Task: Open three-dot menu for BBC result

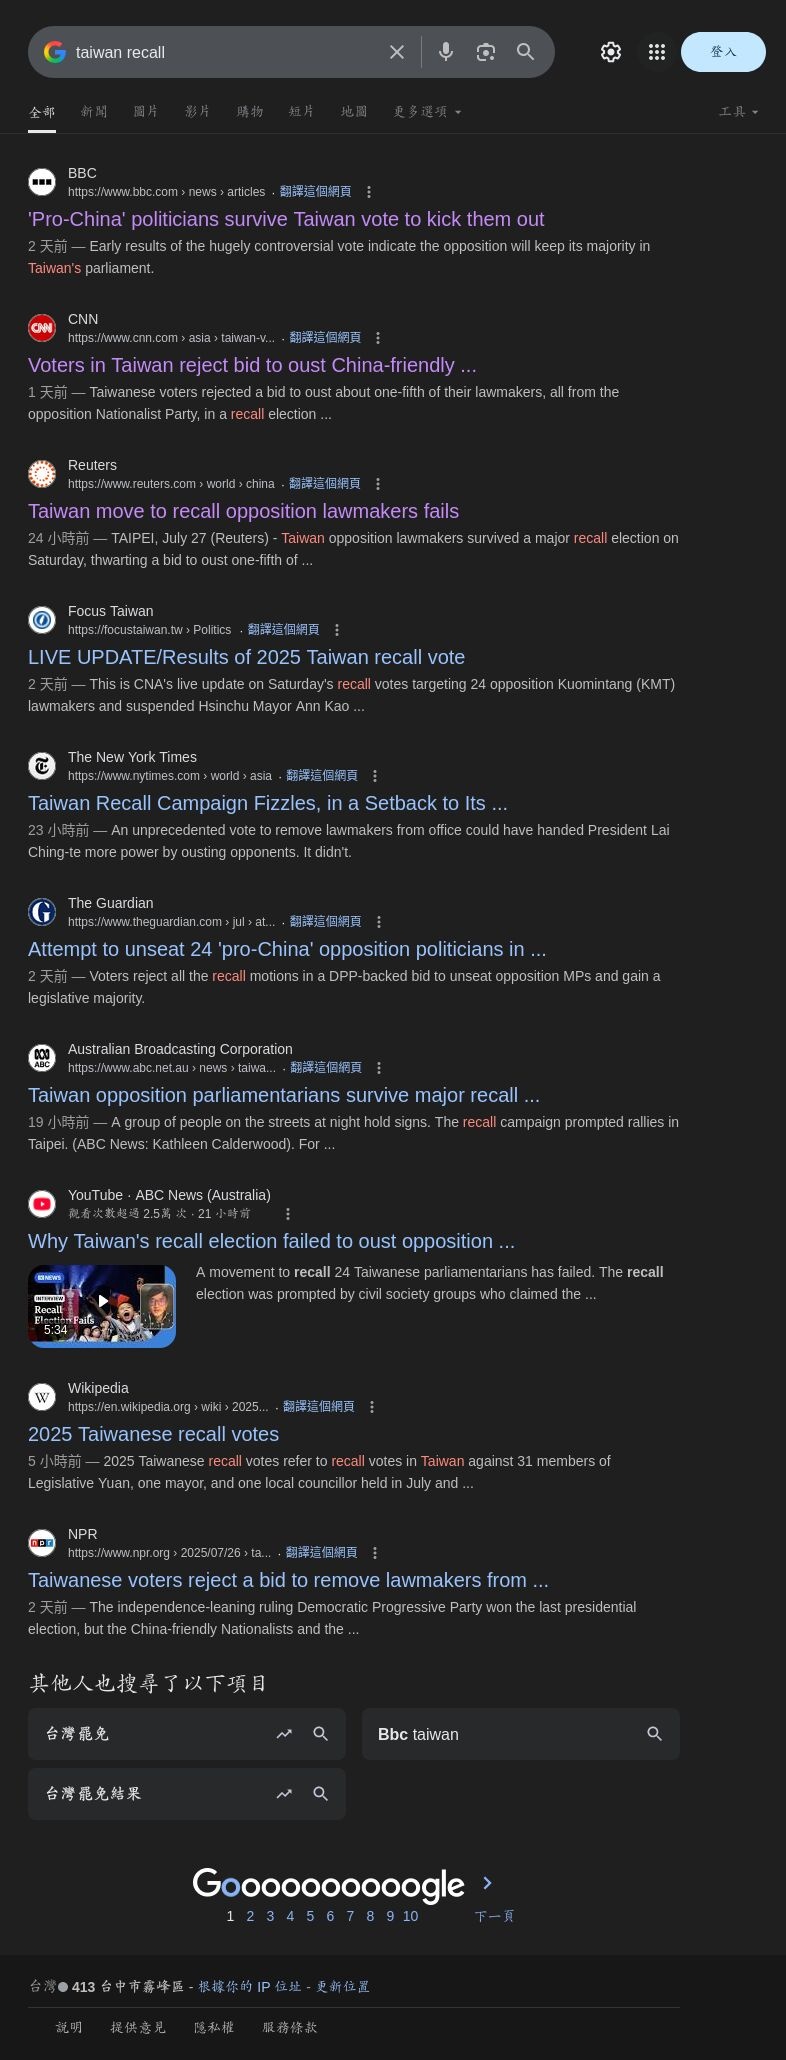Action: pos(369,192)
